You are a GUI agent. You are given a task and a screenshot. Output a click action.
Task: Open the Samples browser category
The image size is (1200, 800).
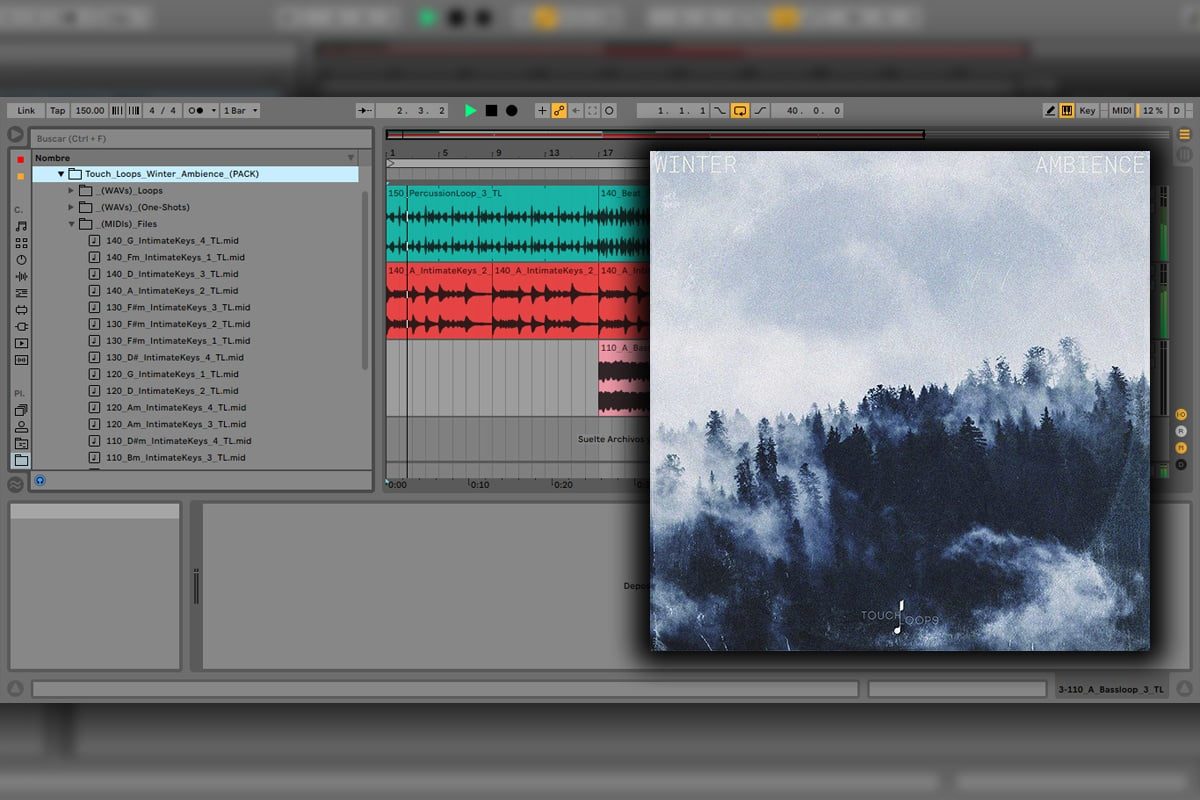tap(21, 360)
